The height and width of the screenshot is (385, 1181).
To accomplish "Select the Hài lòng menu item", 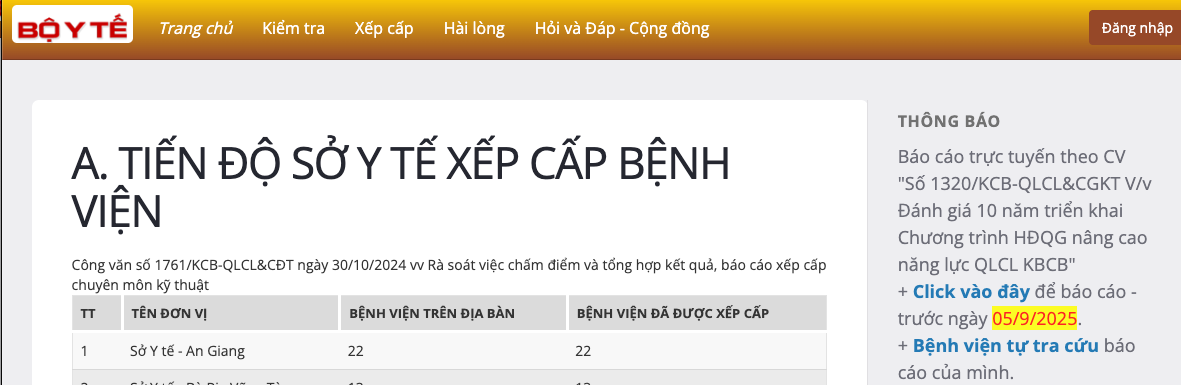I will click(474, 29).
